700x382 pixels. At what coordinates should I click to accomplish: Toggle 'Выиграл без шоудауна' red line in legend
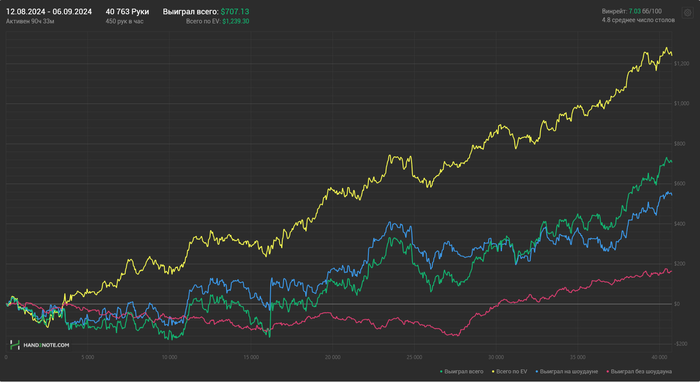click(639, 371)
